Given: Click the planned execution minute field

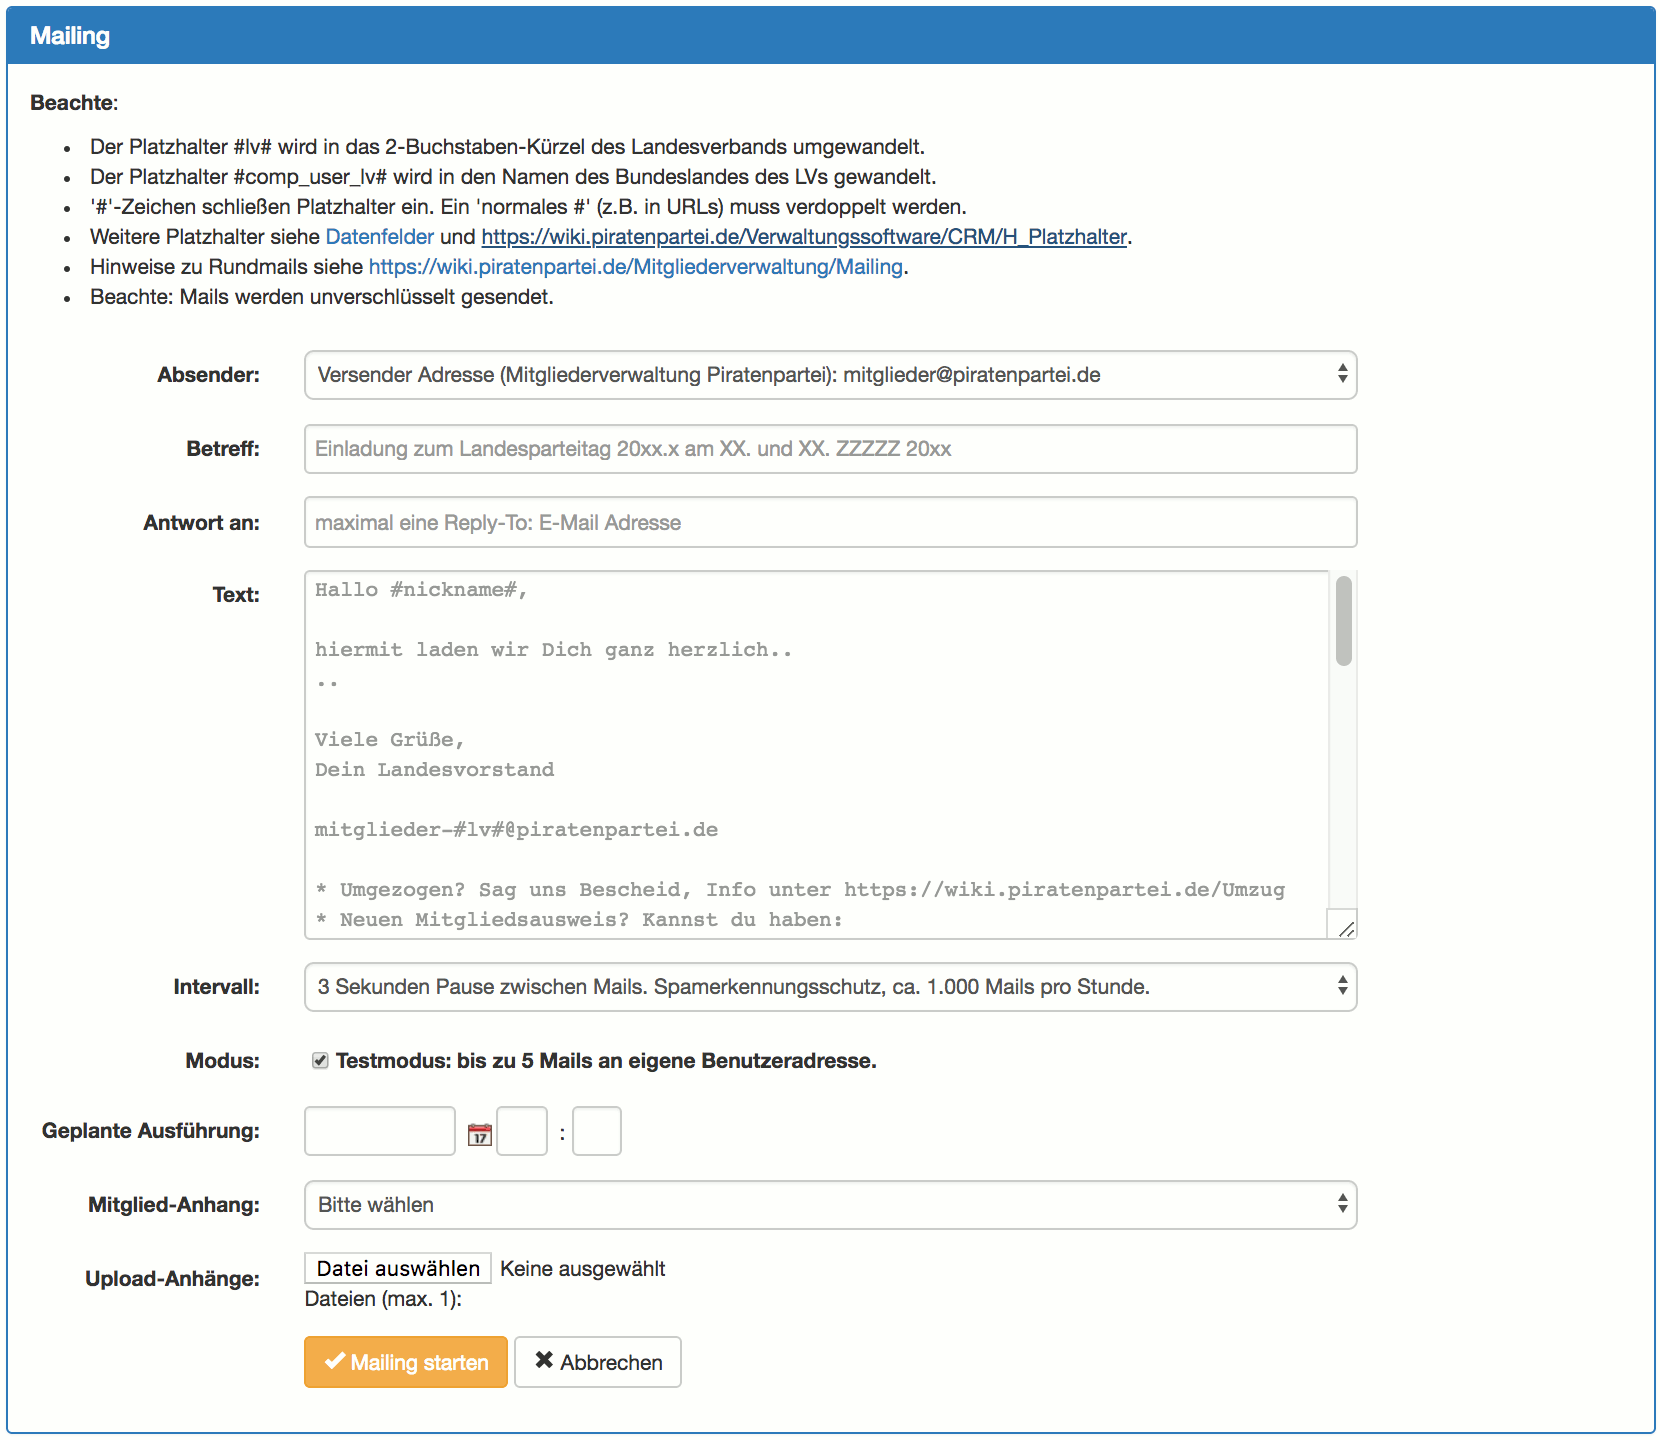Looking at the screenshot, I should (597, 1131).
